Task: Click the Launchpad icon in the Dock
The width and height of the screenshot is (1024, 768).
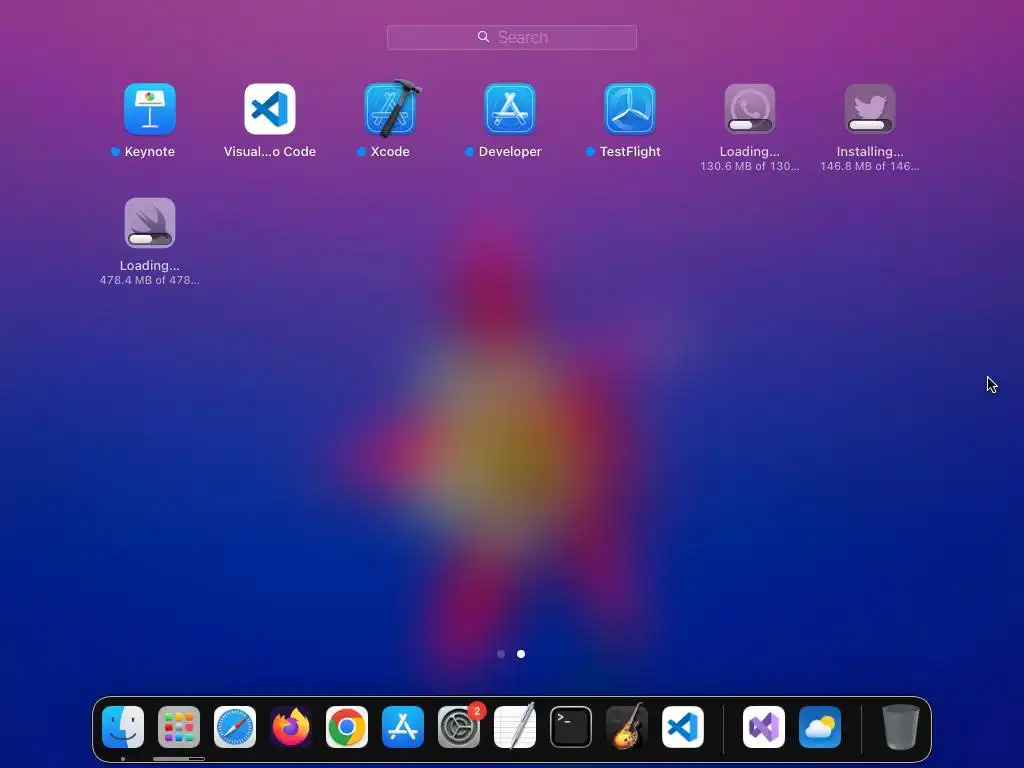Action: [179, 727]
